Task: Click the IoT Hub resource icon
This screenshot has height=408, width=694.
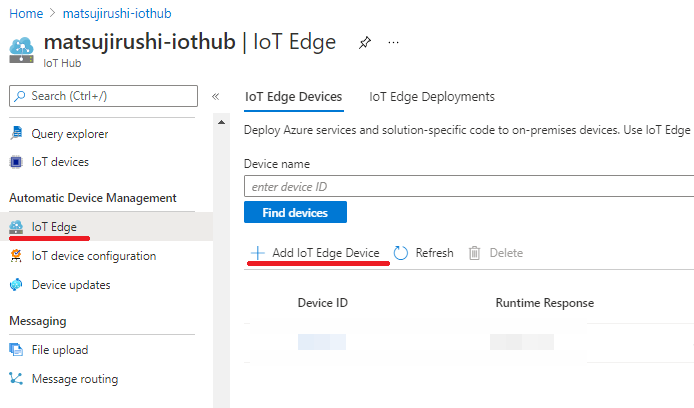Action: [21, 50]
